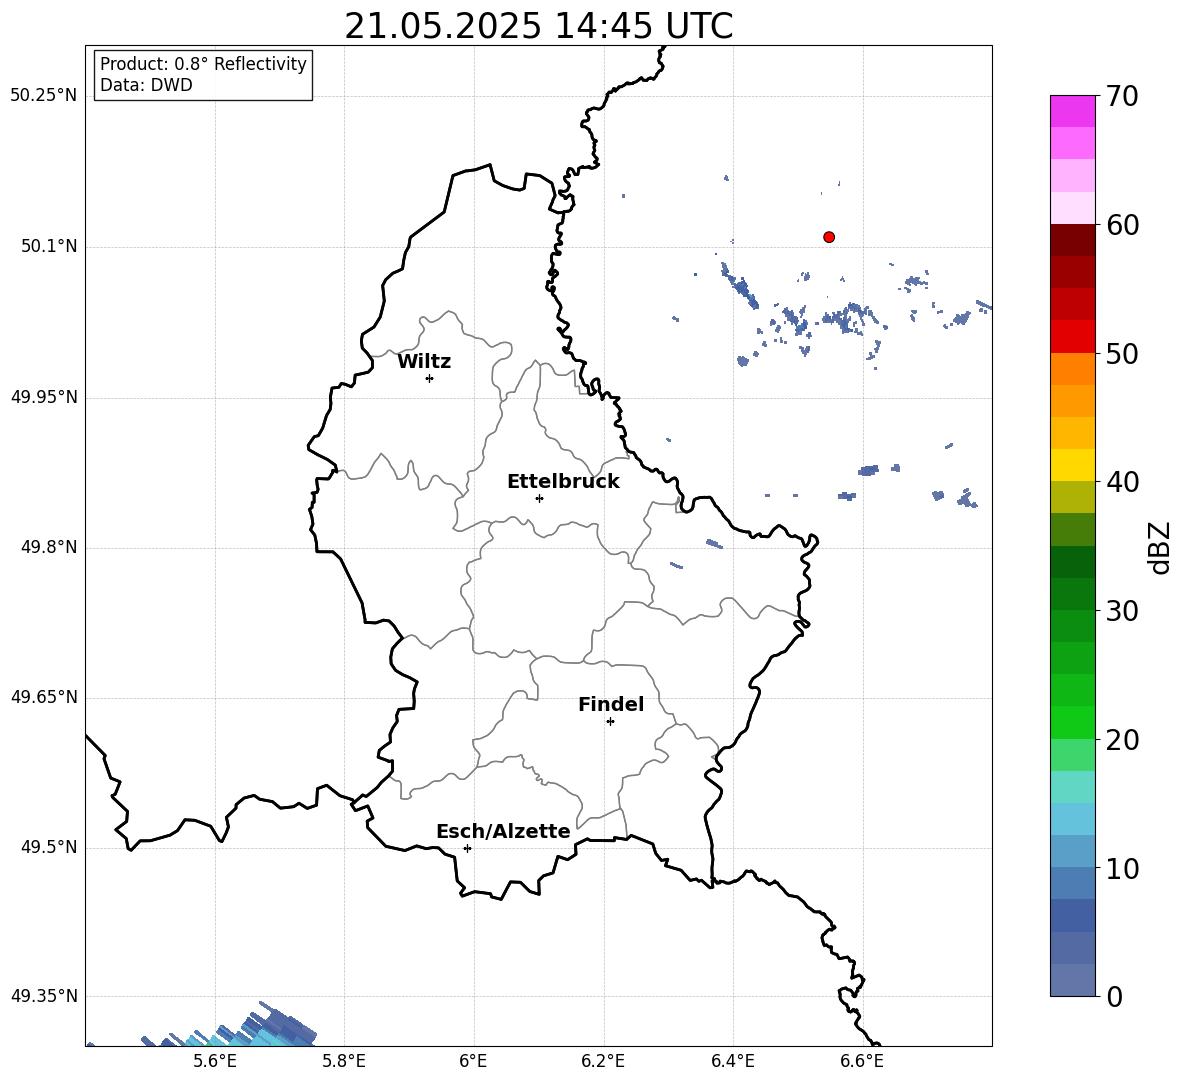Click the 49.65°N latitude label

click(x=44, y=697)
